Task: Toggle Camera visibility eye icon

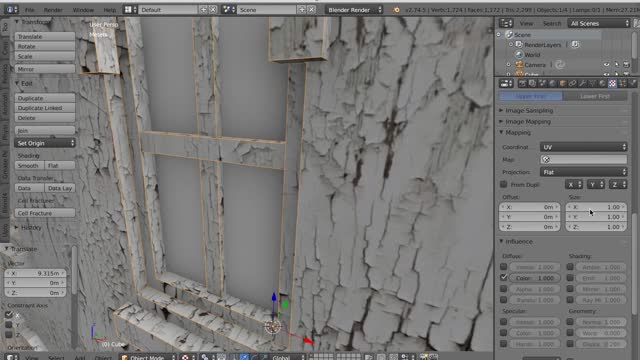Action: coord(607,64)
